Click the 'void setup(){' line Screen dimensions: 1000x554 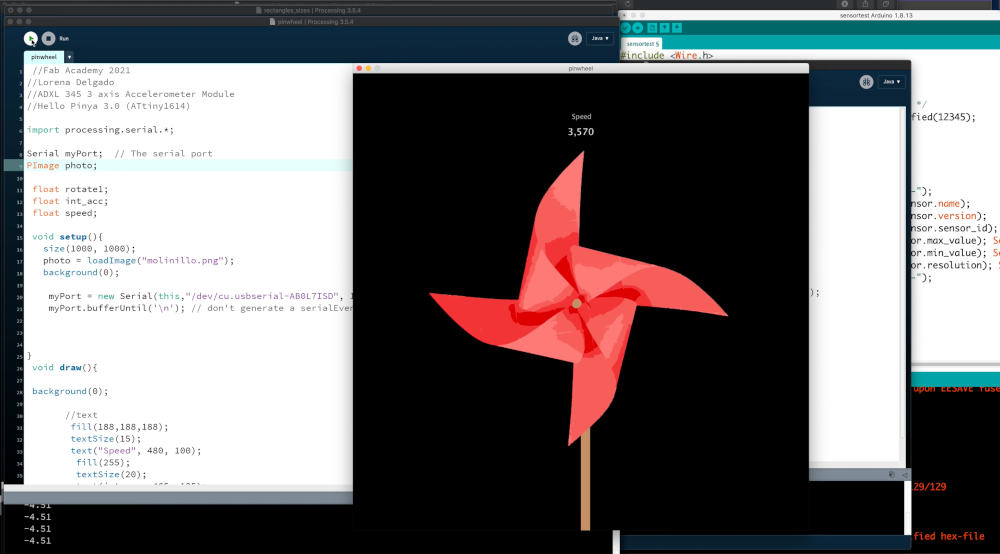(67, 237)
